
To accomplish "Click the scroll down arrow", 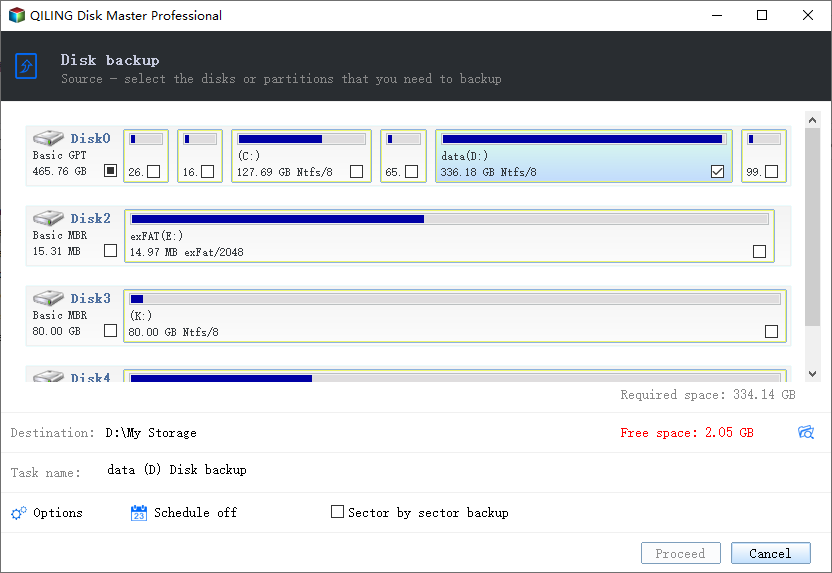I will [x=812, y=374].
